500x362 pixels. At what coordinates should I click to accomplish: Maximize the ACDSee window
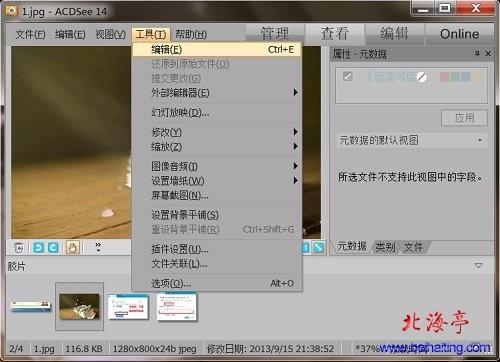pyautogui.click(x=445, y=8)
